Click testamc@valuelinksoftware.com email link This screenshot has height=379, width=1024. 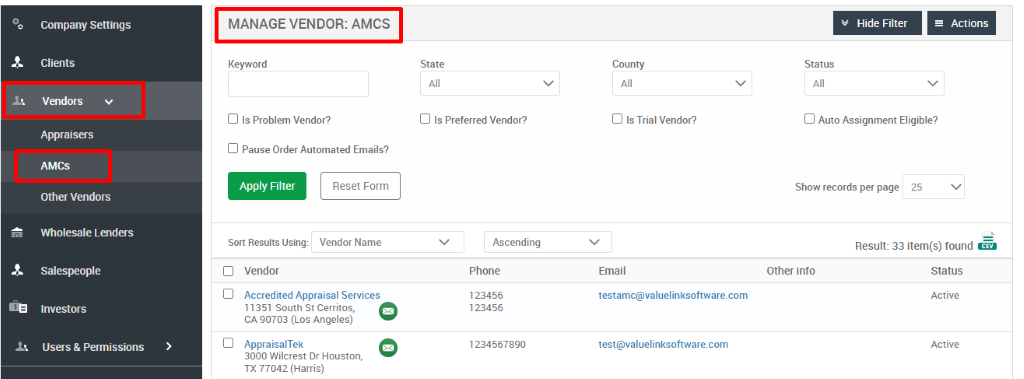(673, 295)
